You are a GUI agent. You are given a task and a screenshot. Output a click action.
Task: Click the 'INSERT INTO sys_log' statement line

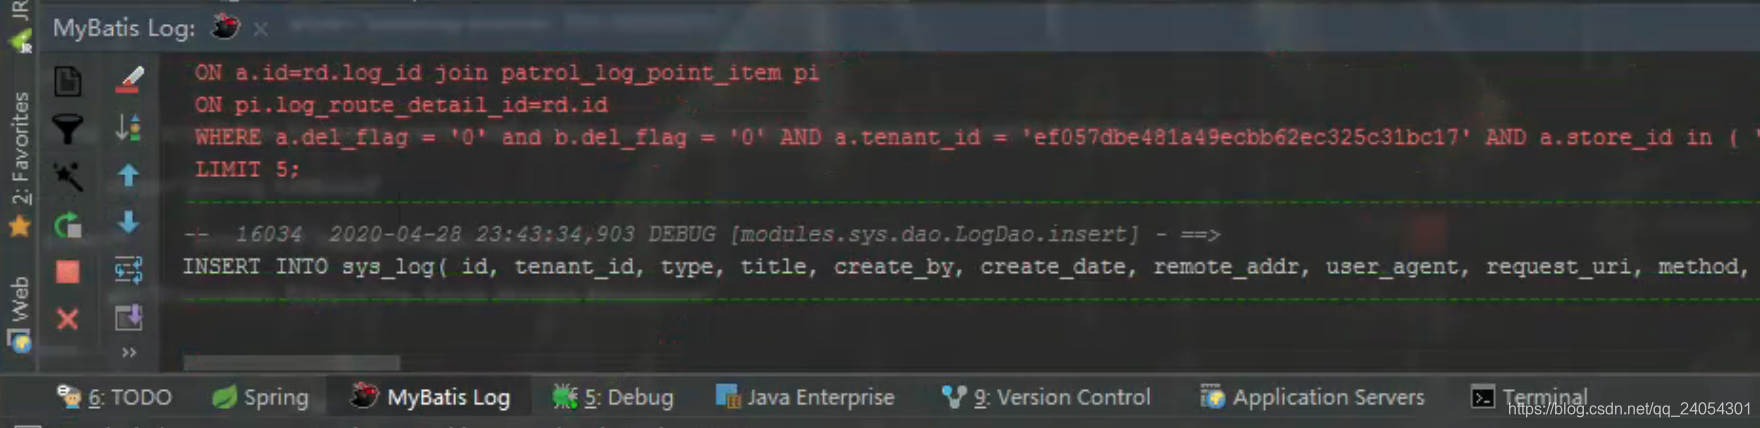[x=965, y=267]
